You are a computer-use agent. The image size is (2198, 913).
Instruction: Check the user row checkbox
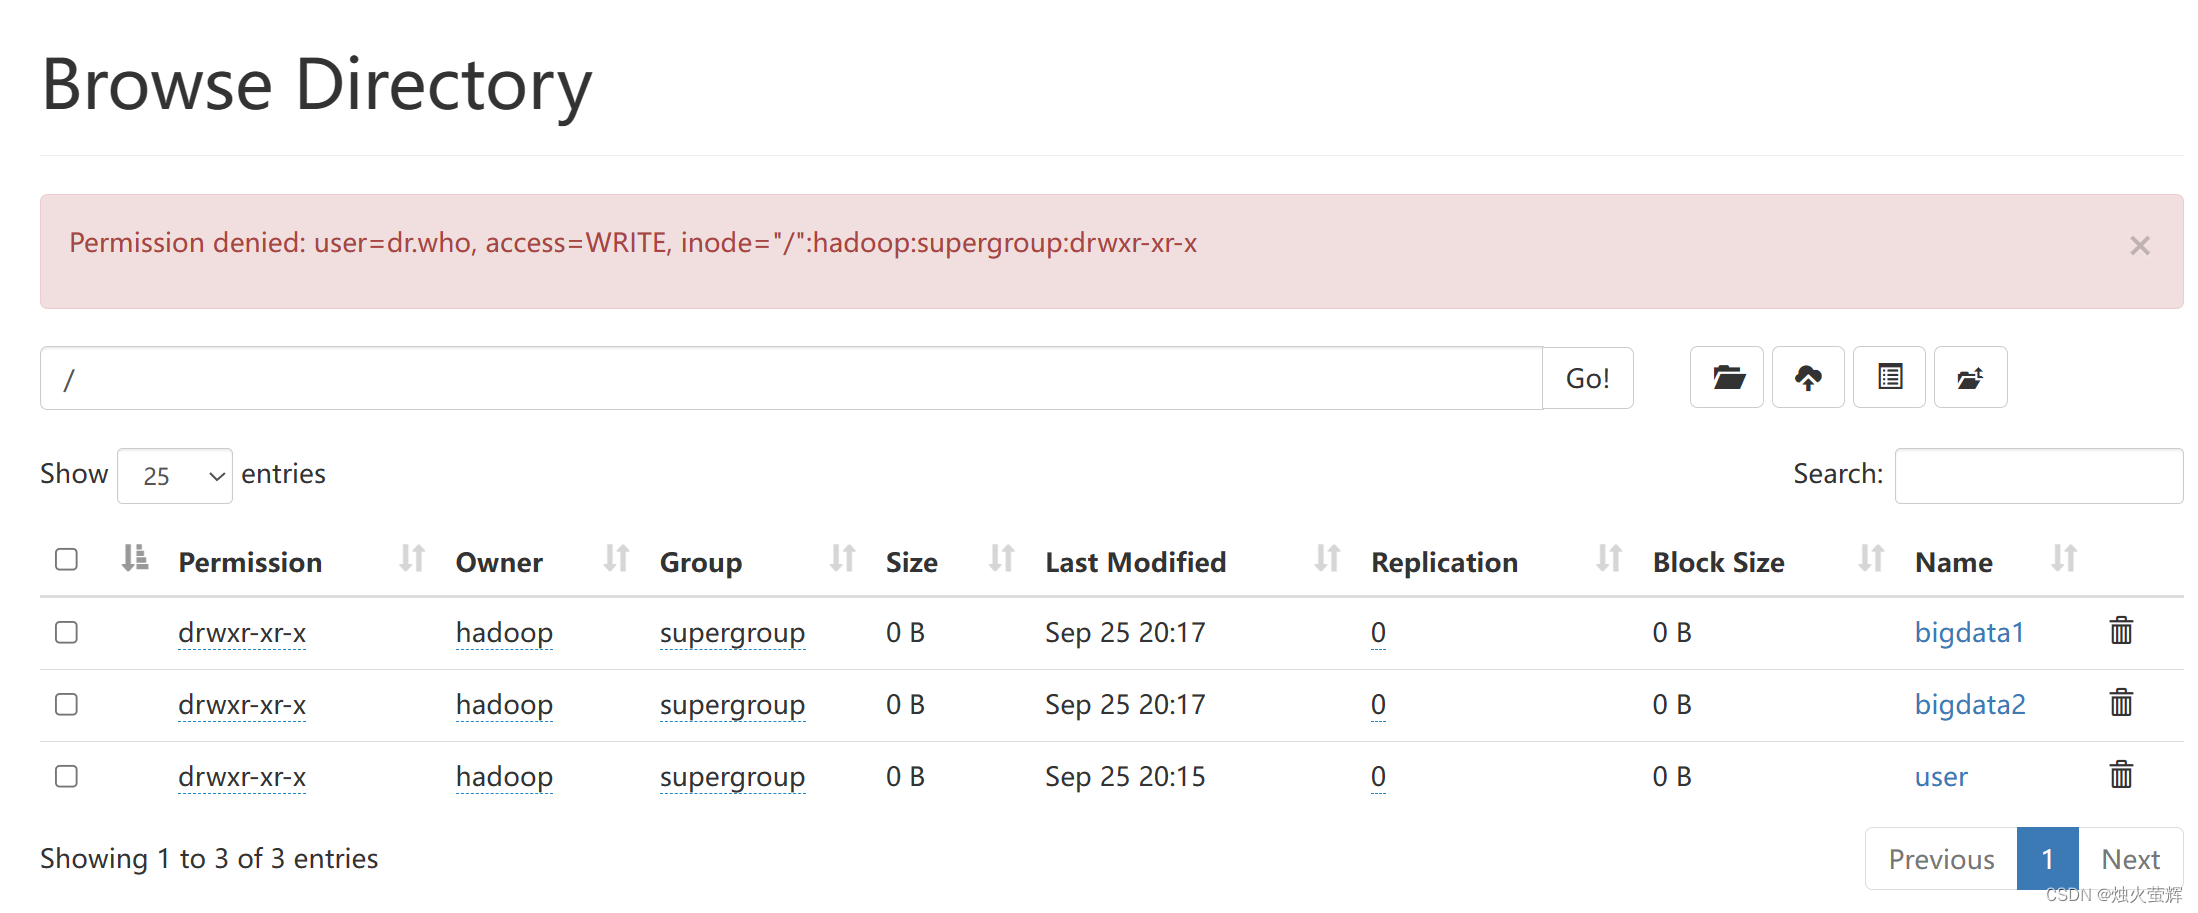tap(66, 775)
